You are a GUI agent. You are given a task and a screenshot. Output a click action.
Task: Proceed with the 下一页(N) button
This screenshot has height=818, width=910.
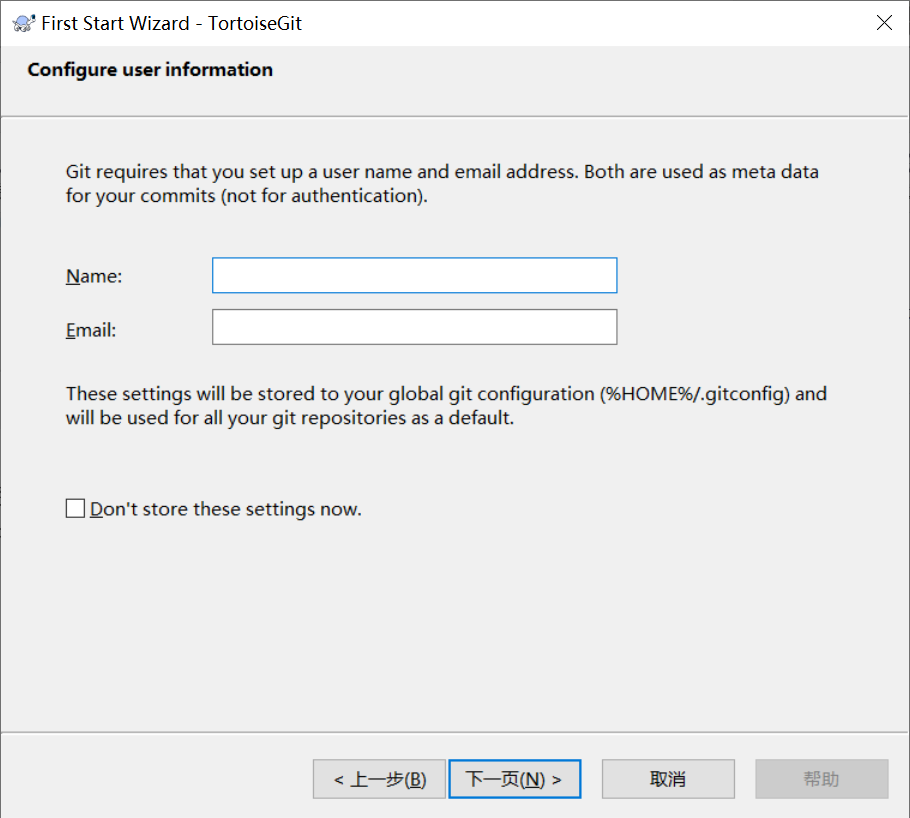[515, 779]
